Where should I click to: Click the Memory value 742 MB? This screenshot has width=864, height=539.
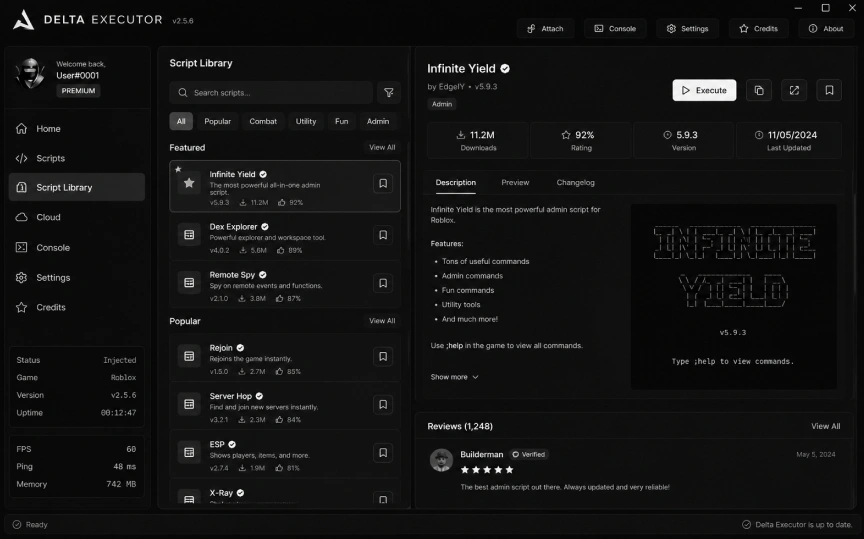(121, 484)
